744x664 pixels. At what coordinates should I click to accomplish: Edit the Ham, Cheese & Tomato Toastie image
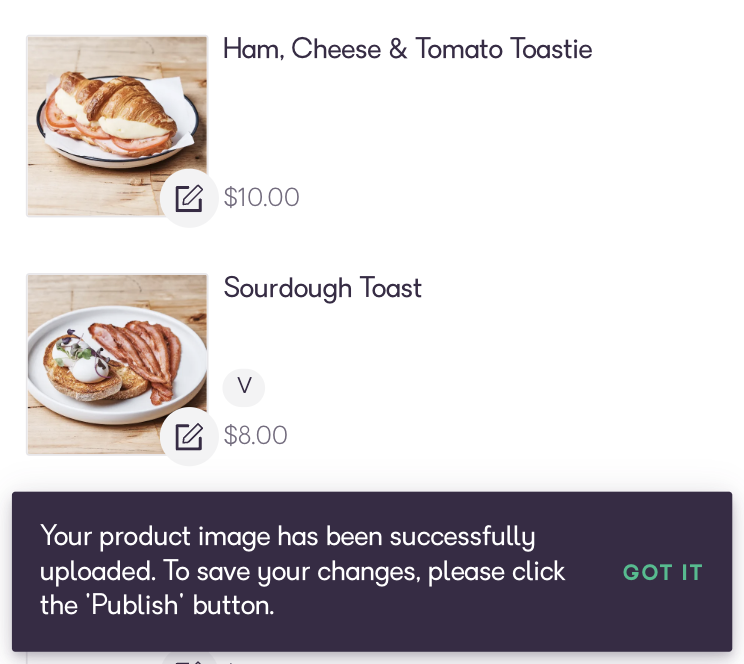(189, 198)
